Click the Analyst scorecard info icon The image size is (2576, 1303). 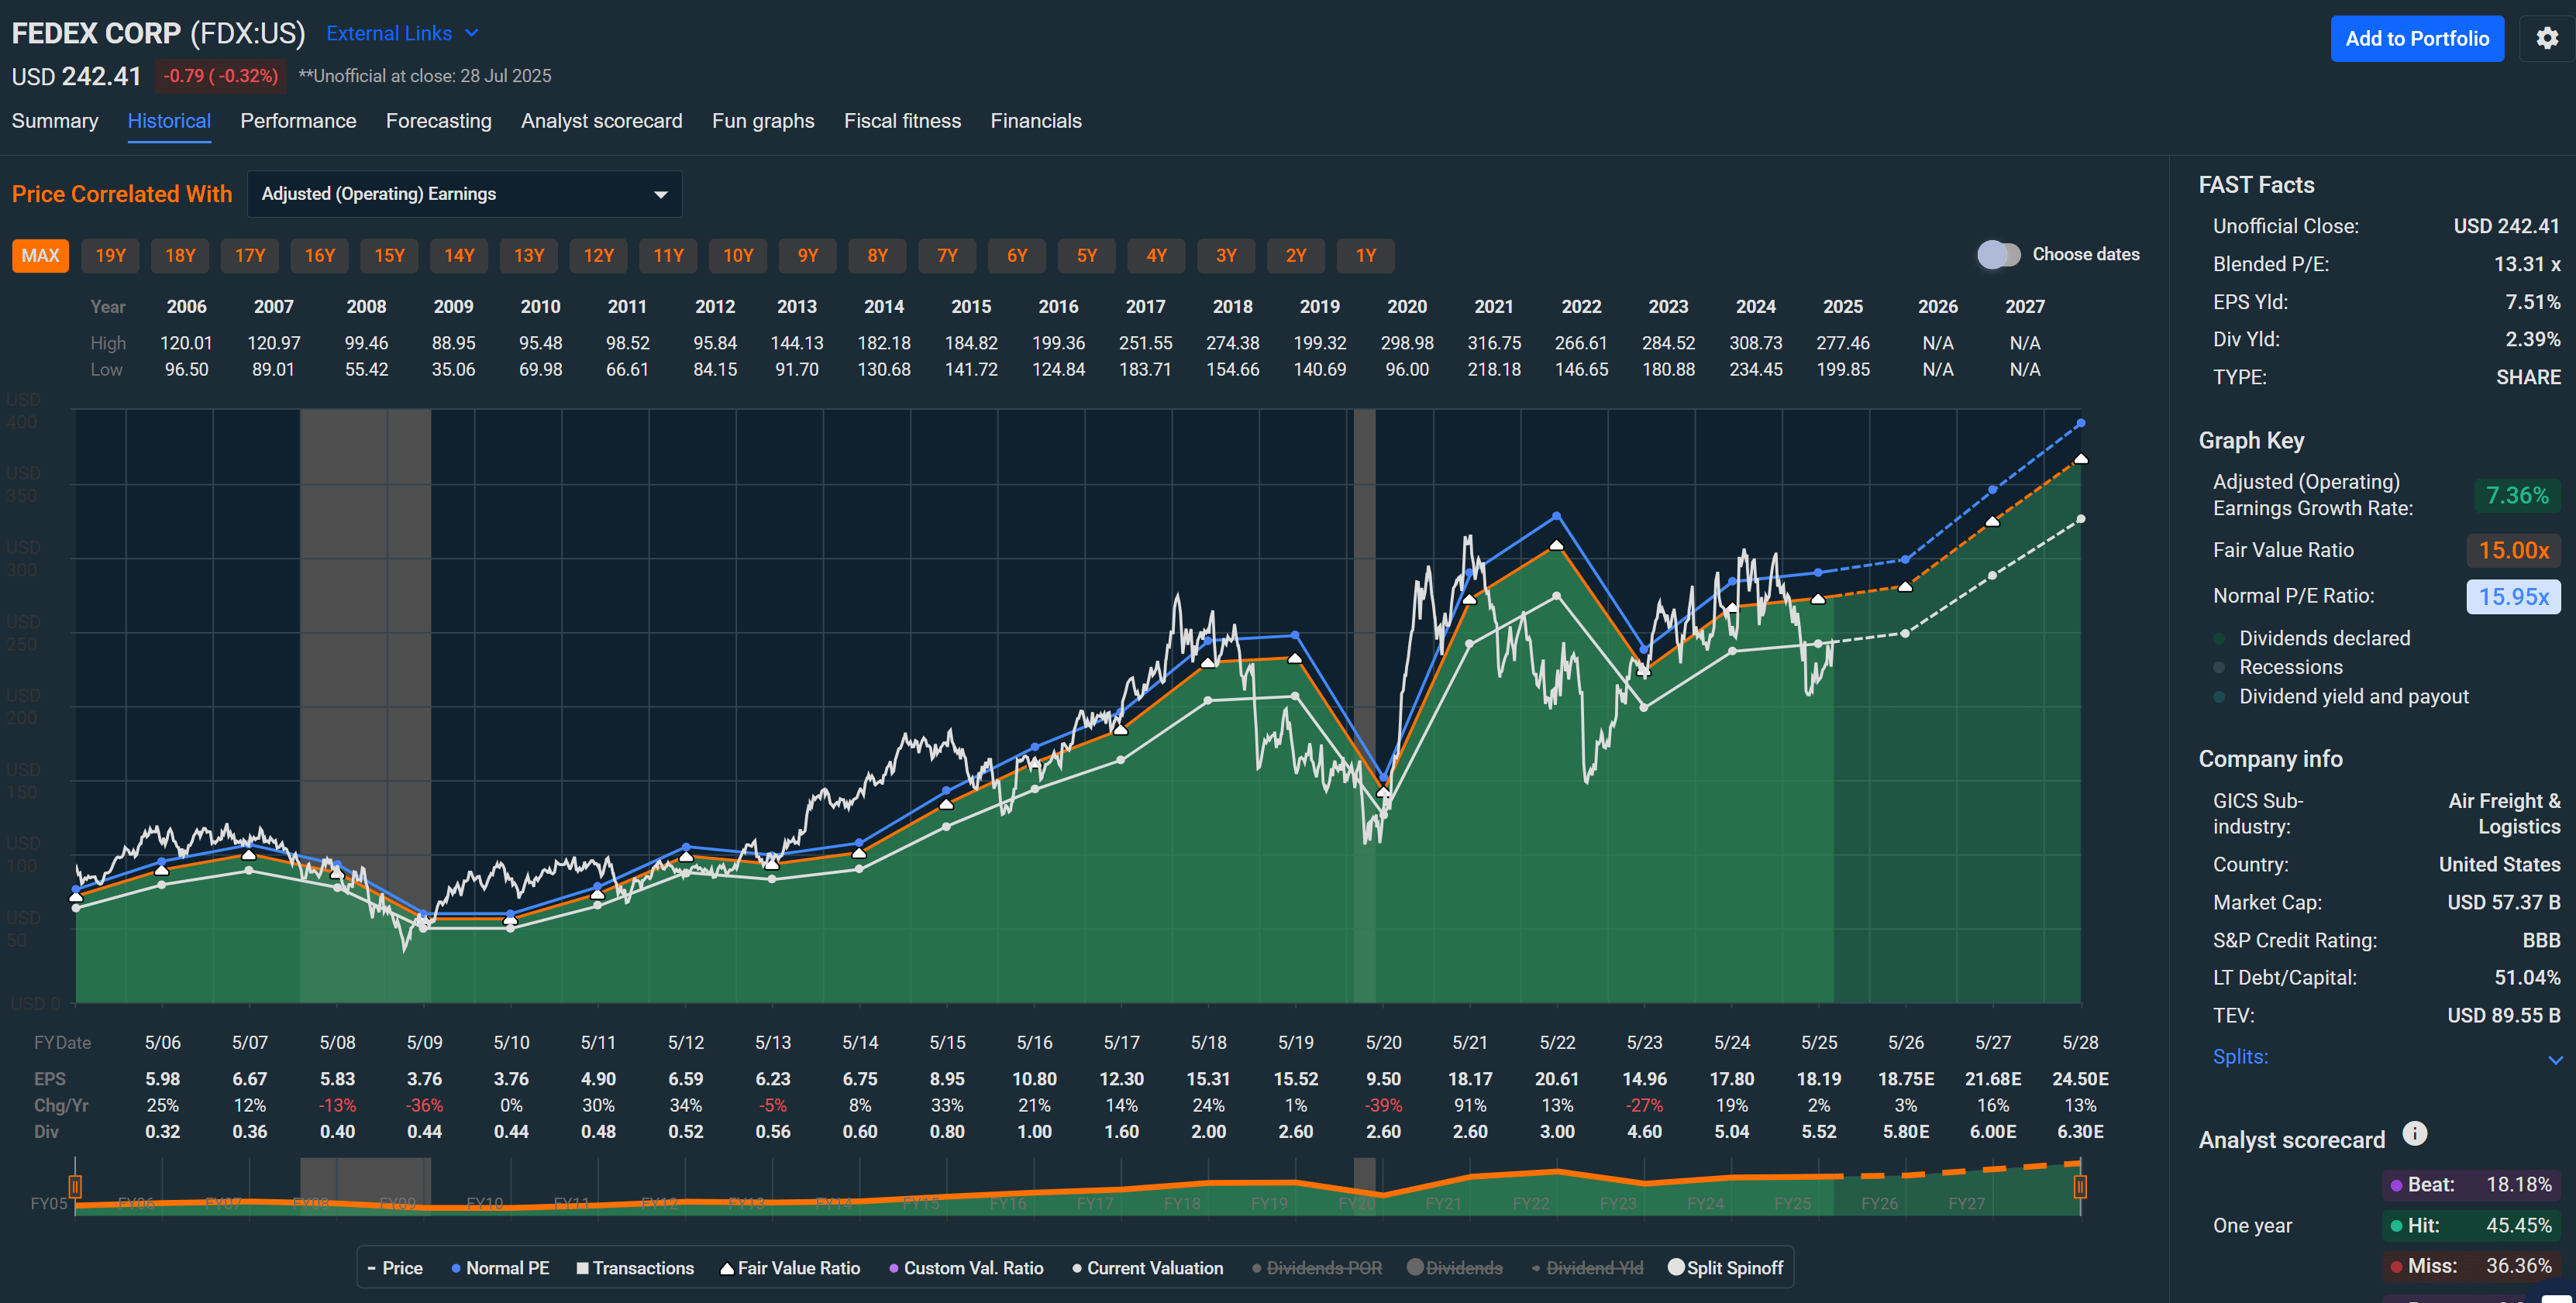pos(2416,1134)
